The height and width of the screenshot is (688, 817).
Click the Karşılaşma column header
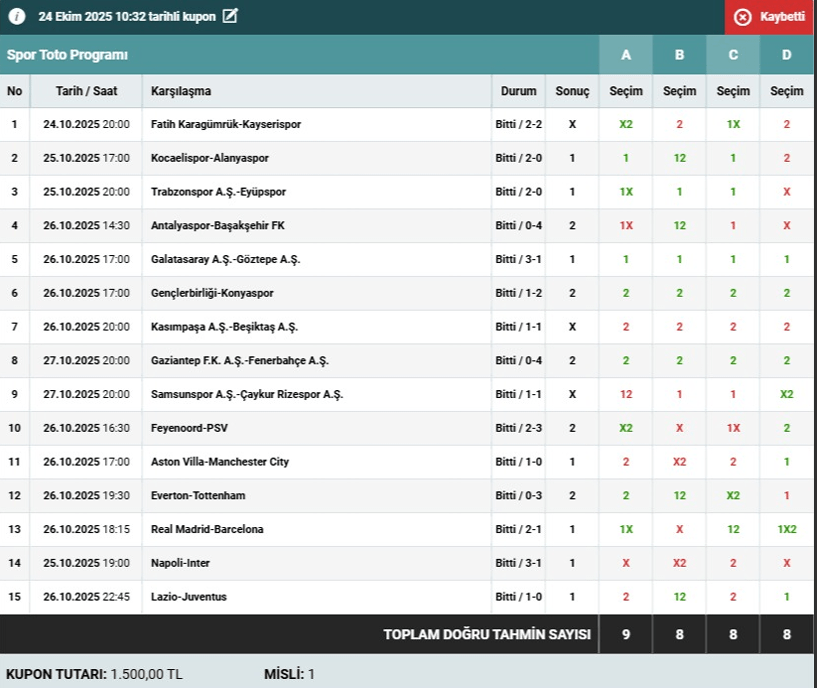(x=181, y=91)
